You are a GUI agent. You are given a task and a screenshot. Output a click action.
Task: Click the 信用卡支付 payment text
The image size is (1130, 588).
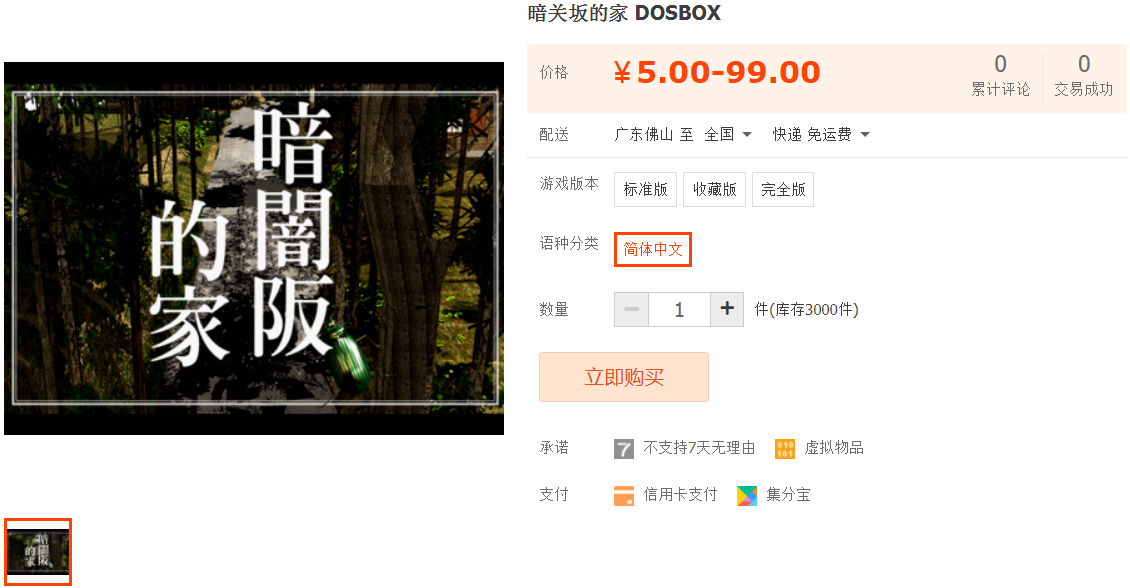point(680,494)
